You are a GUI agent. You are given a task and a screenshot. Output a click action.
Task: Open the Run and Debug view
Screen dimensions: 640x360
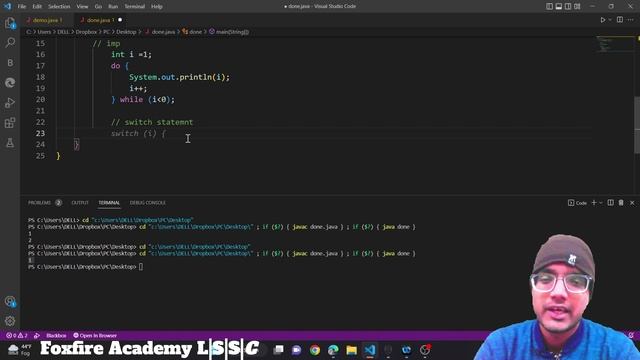10,103
